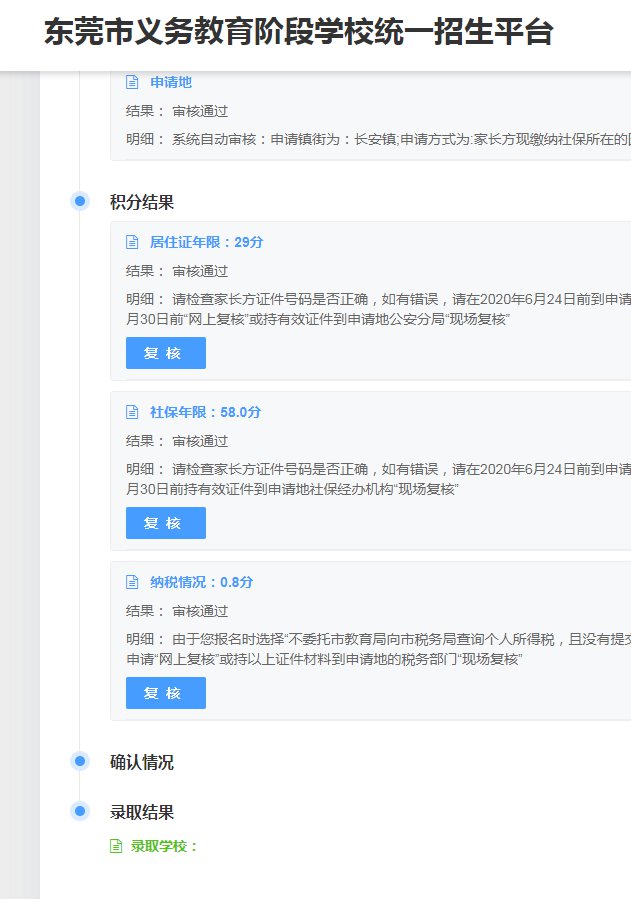Click the 居住证年限：29分 heading
Viewport: 631px width, 899px height.
206,242
